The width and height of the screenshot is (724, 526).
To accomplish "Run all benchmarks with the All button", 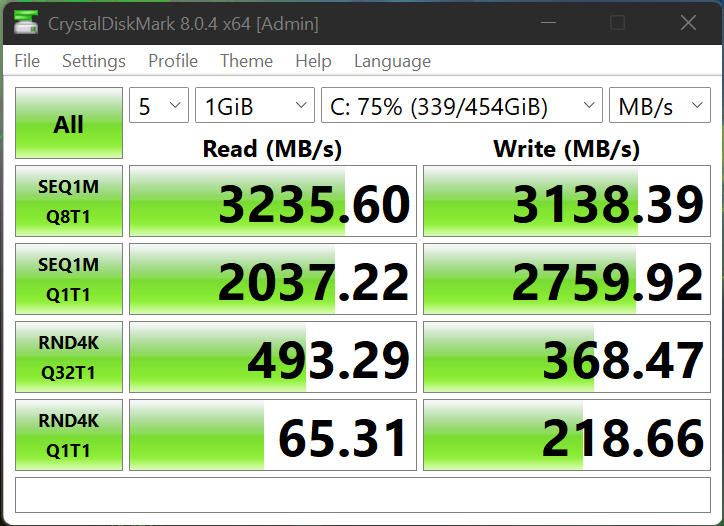I will tap(69, 123).
